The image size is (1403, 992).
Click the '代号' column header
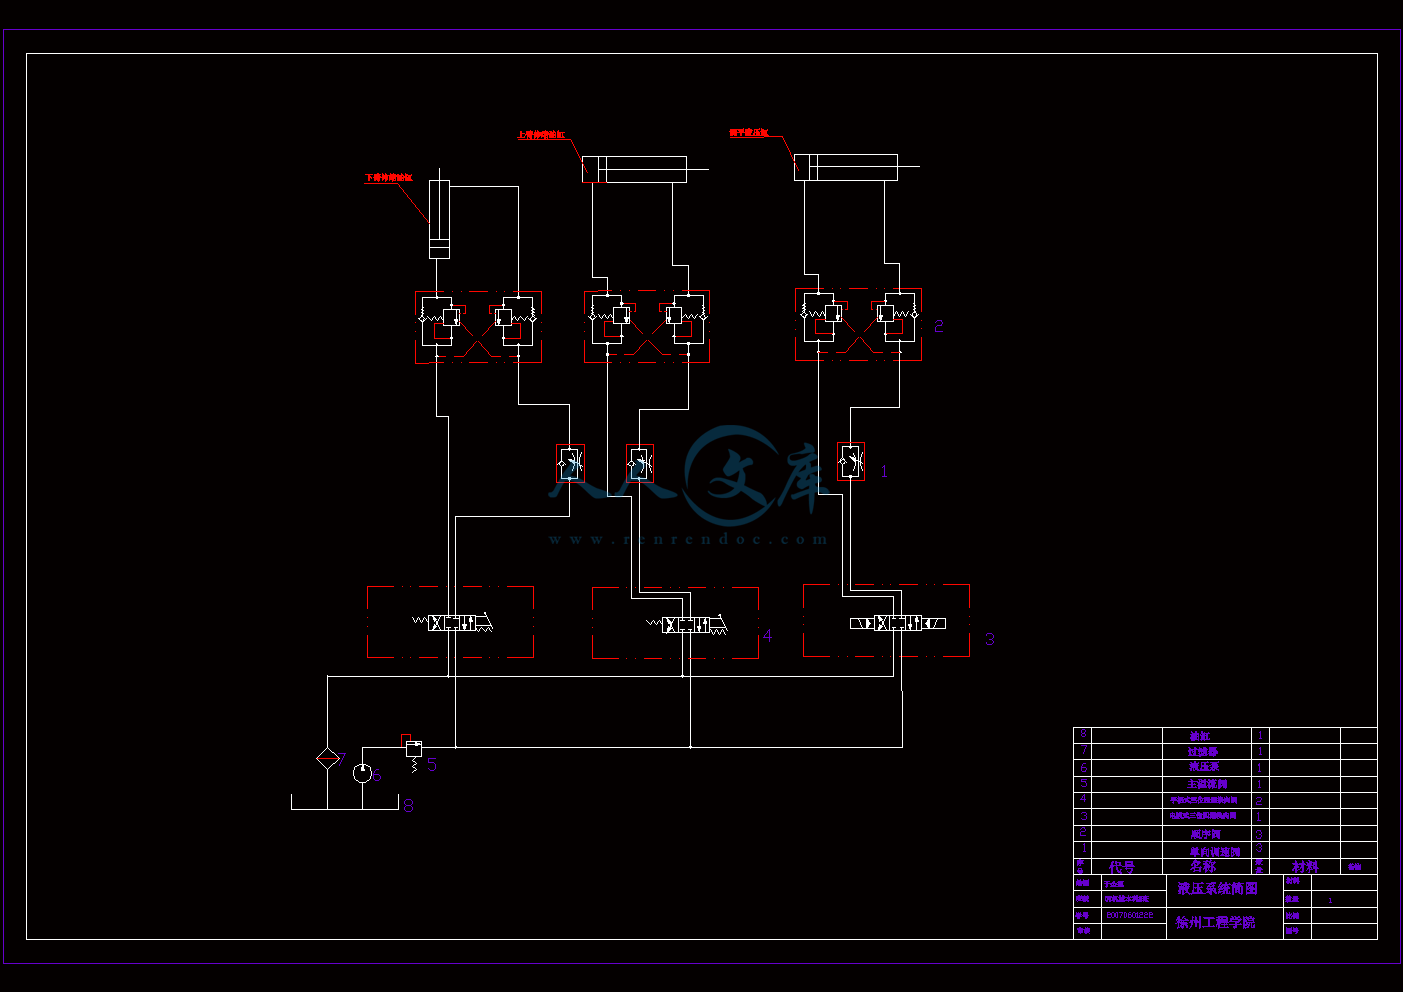click(x=1122, y=867)
